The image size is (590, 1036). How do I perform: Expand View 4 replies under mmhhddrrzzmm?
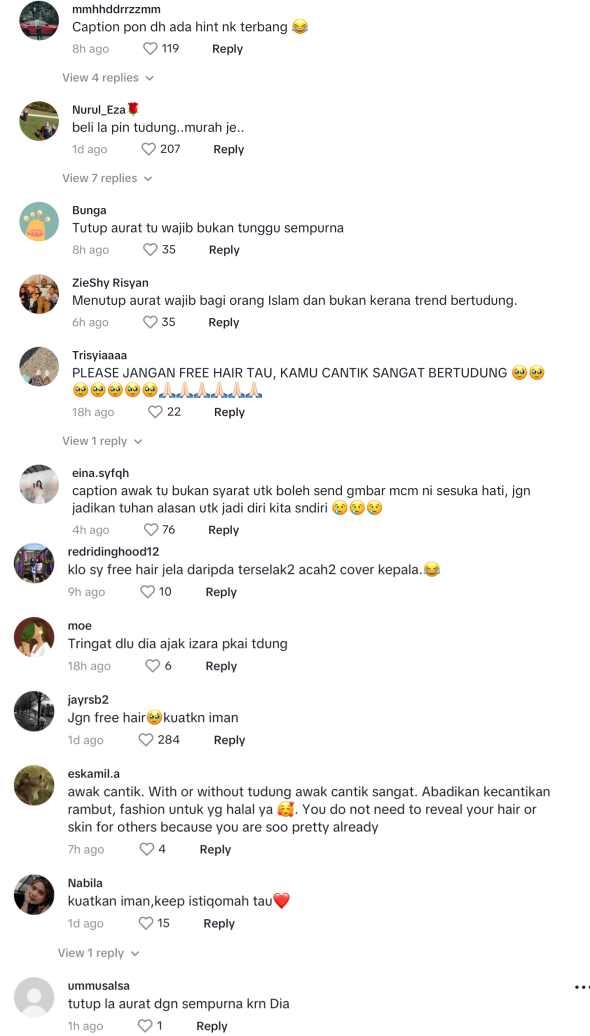pyautogui.click(x=108, y=78)
